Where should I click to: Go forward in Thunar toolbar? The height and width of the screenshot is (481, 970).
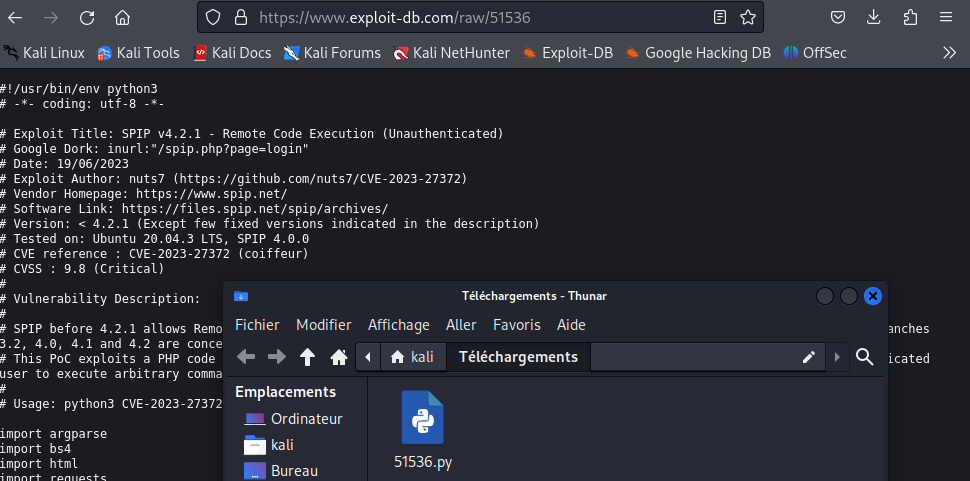pos(277,357)
